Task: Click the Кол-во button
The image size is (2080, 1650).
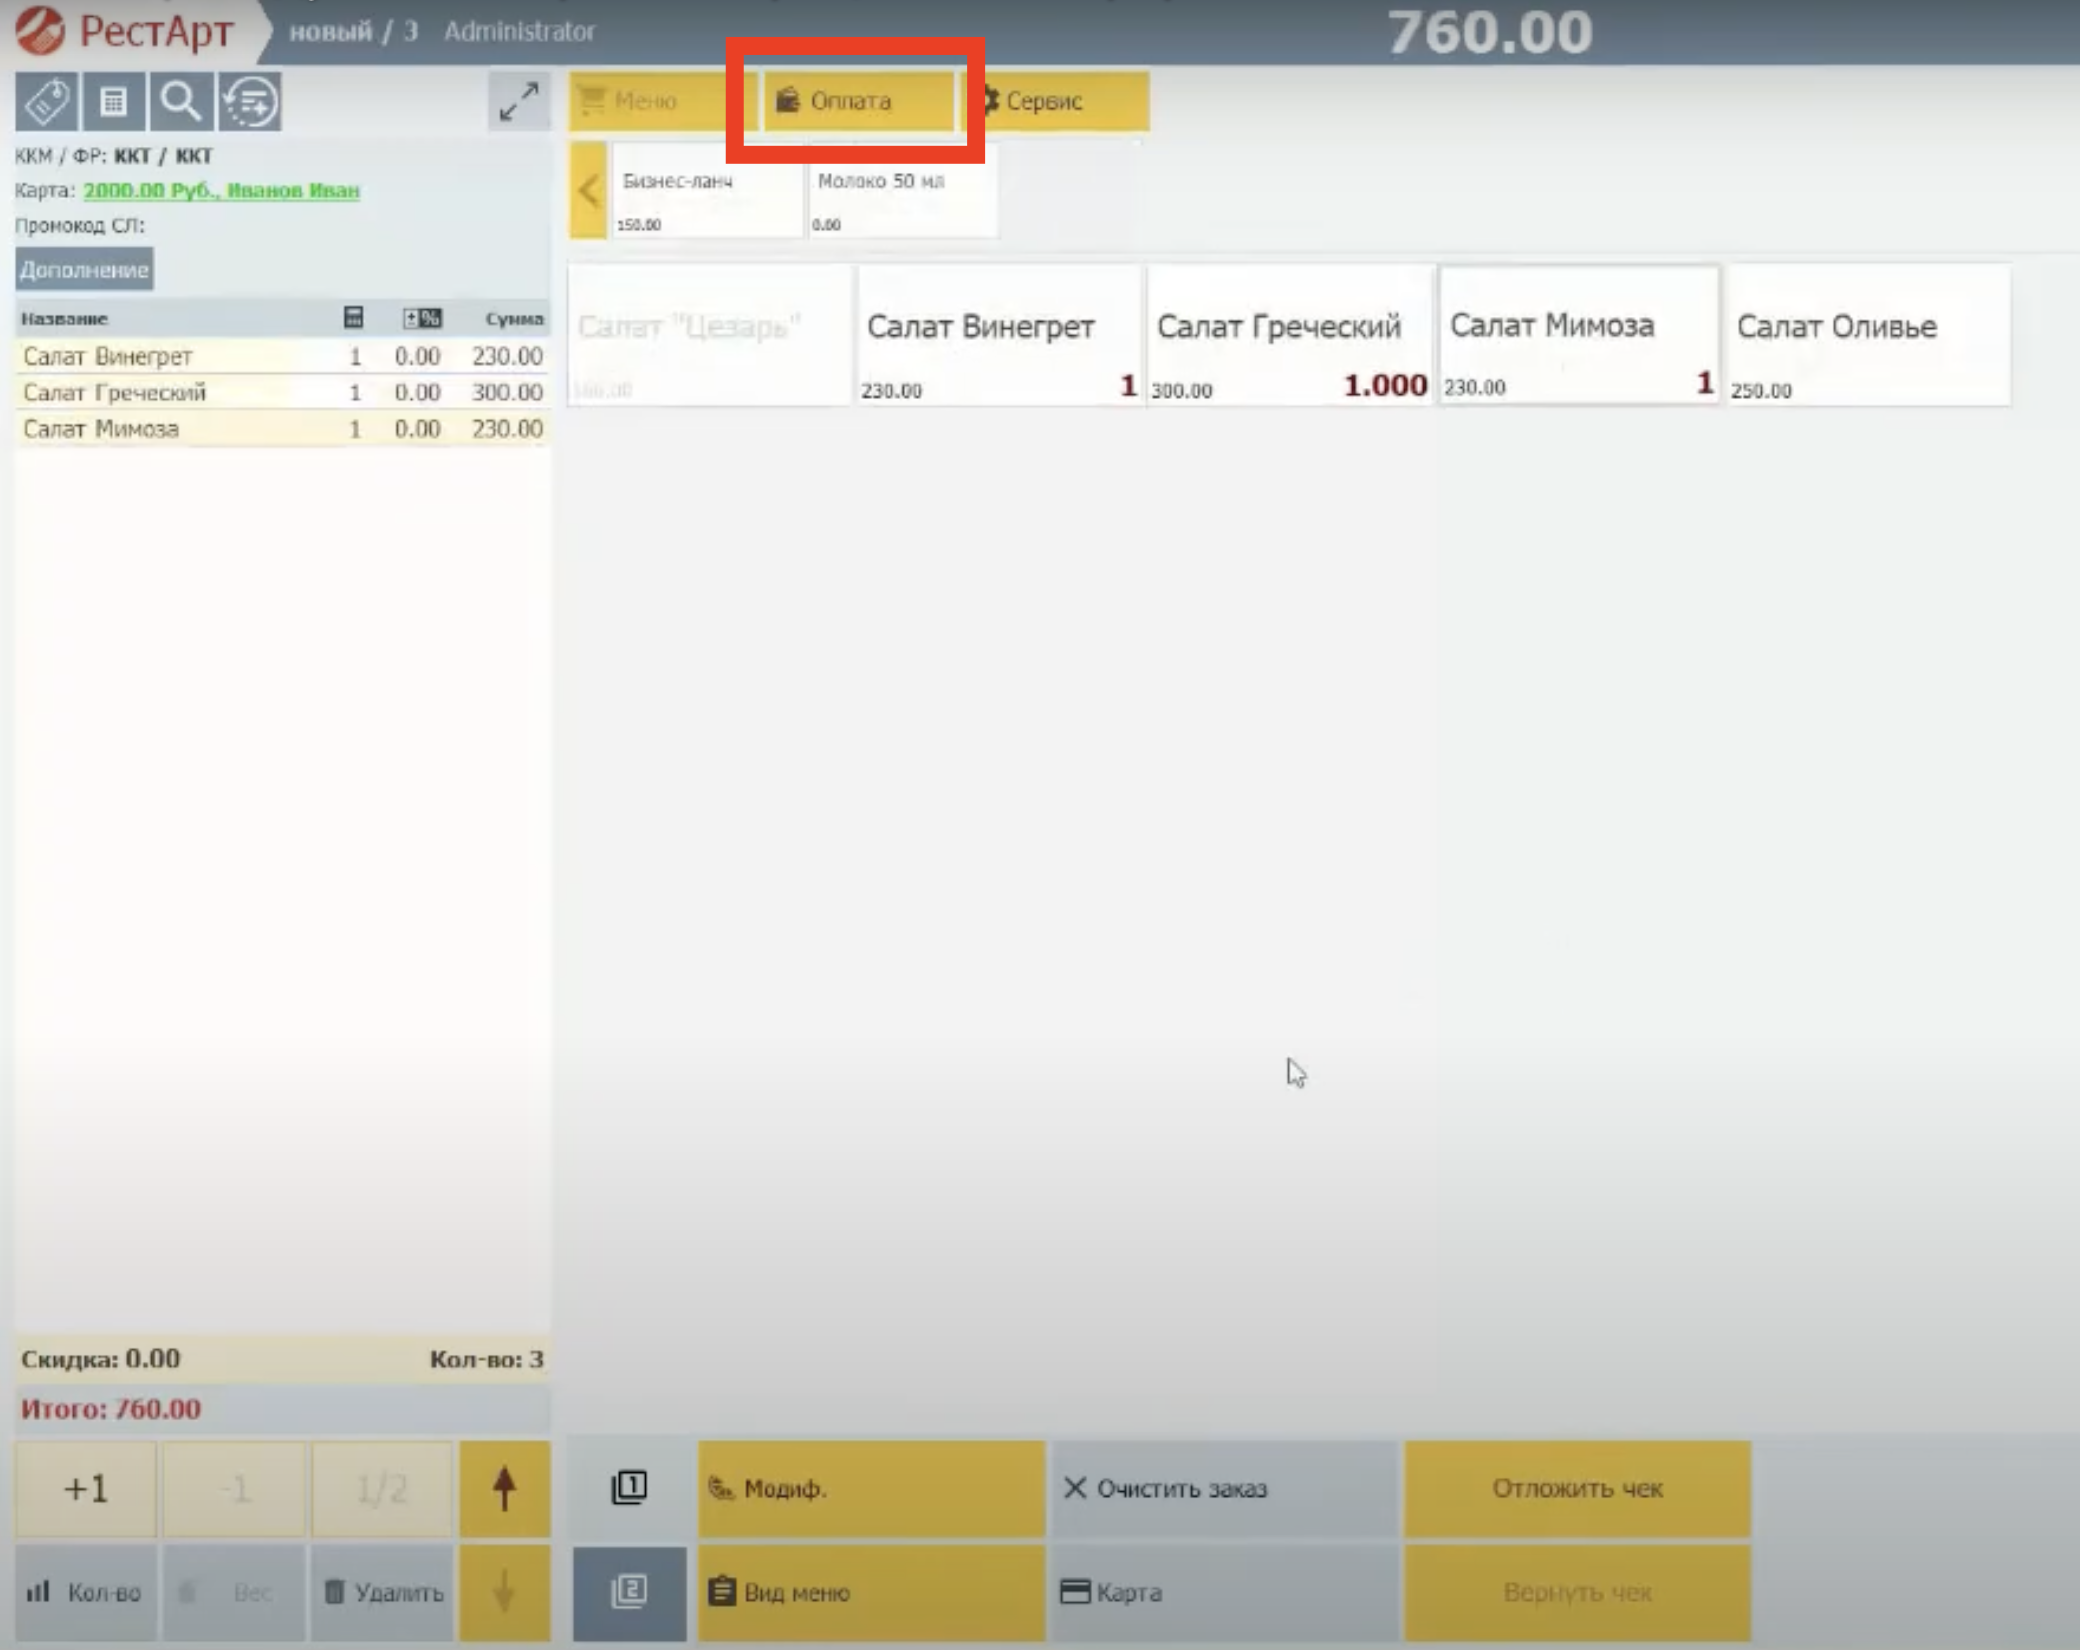Action: [86, 1592]
